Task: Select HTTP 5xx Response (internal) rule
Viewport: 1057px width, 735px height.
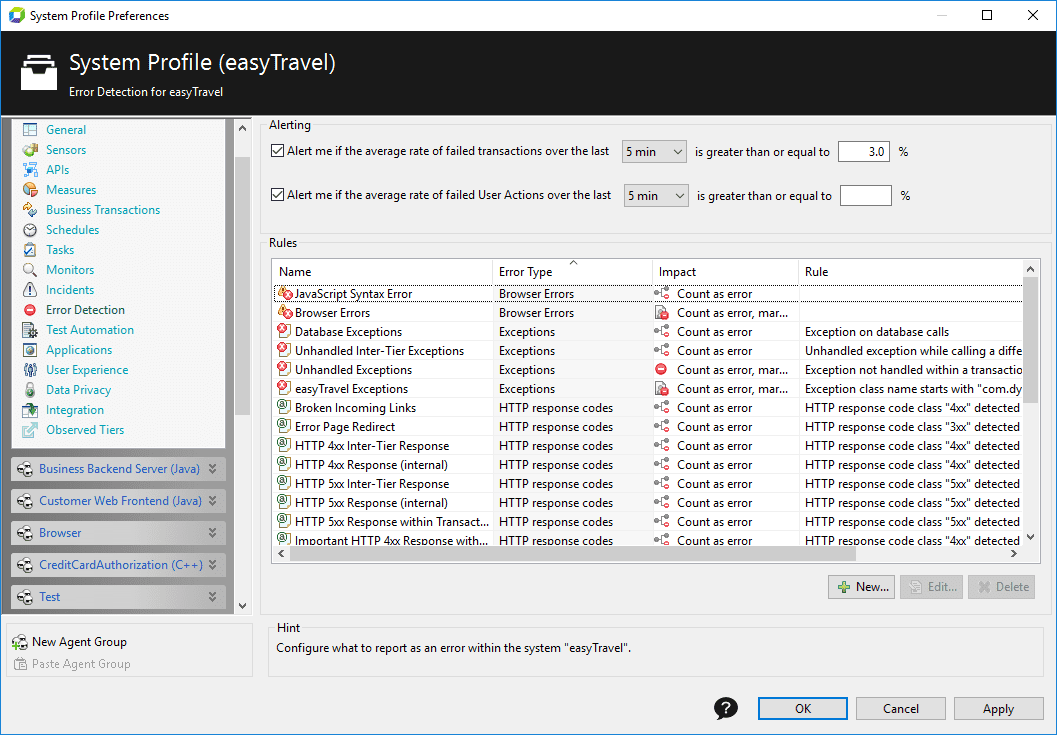Action: tap(648, 502)
